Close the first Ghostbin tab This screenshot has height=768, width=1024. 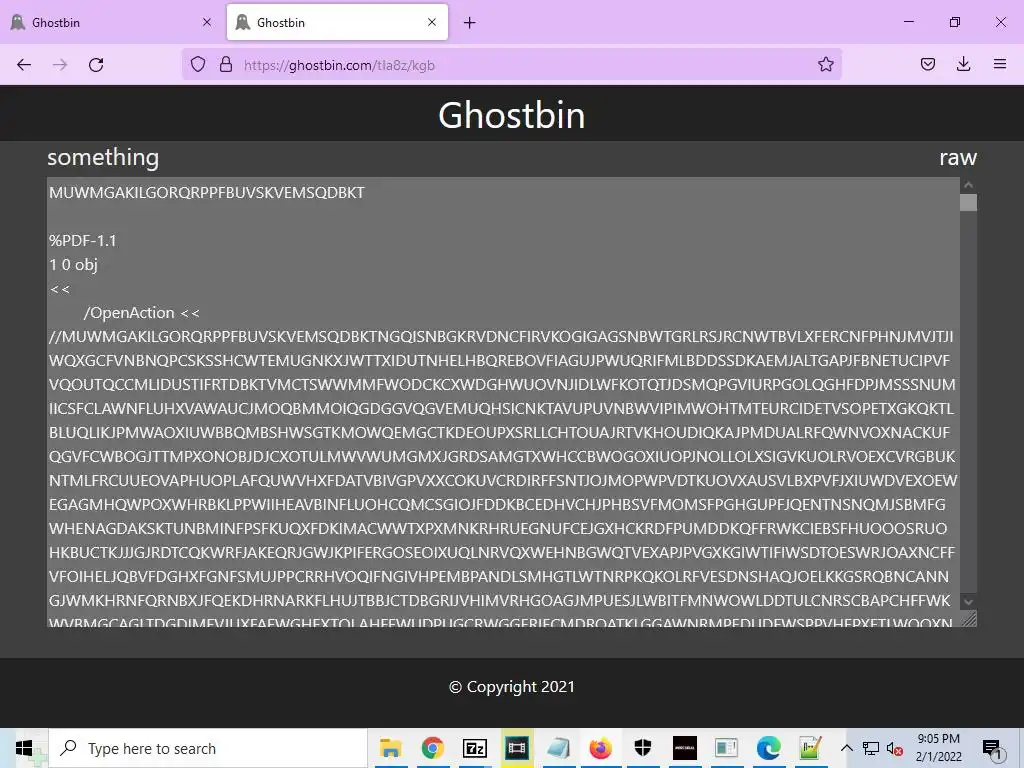207,22
